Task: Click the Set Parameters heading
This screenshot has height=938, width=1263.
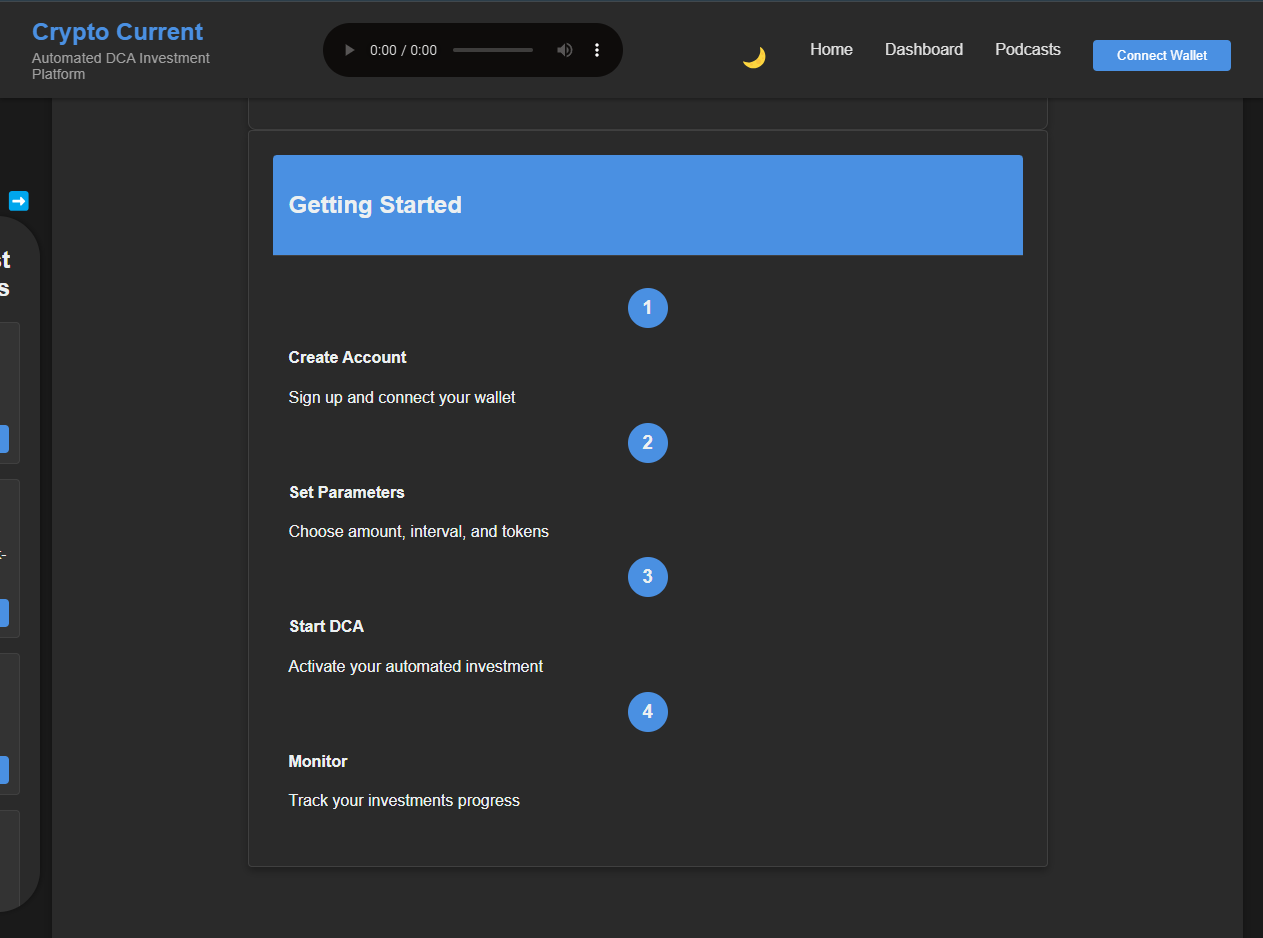Action: tap(347, 493)
